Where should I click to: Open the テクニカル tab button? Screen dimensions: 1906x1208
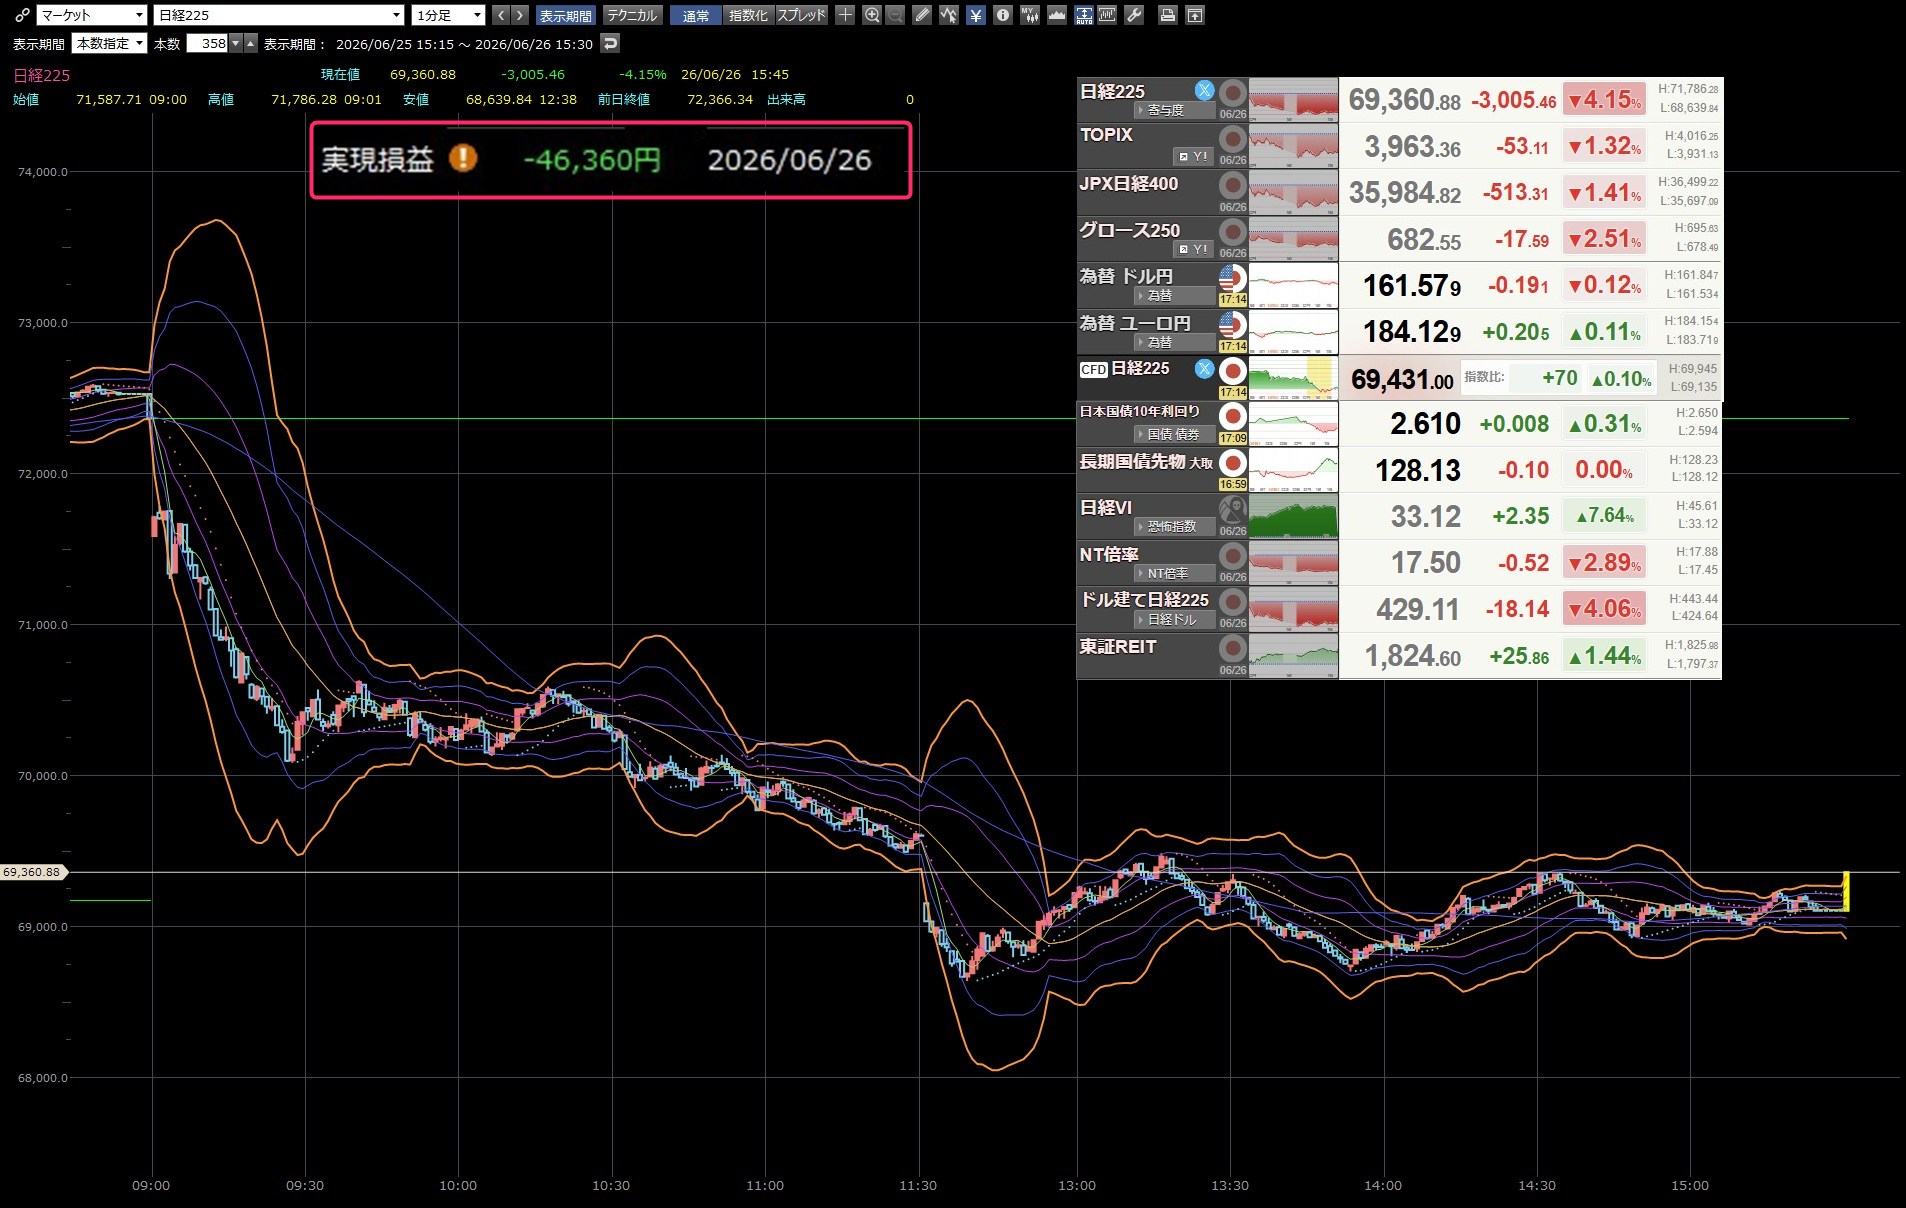click(632, 15)
